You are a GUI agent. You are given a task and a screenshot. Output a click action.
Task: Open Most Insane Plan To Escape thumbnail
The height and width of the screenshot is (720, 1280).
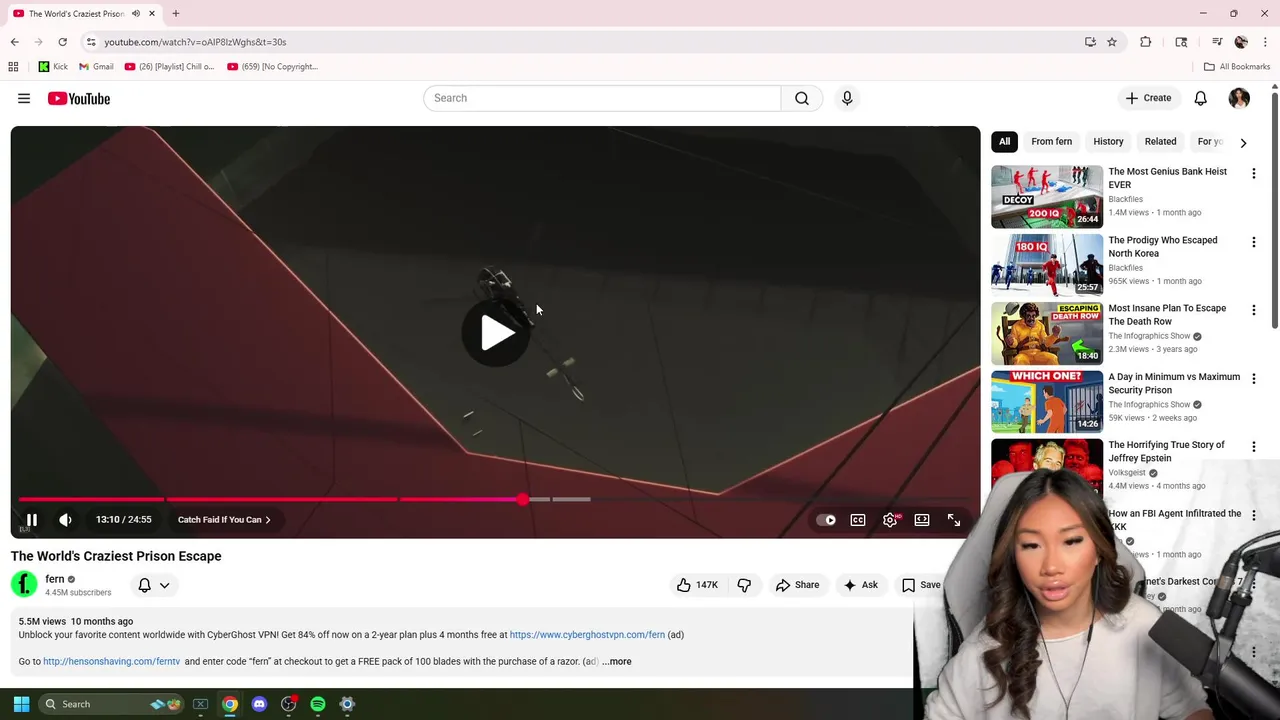pyautogui.click(x=1047, y=334)
